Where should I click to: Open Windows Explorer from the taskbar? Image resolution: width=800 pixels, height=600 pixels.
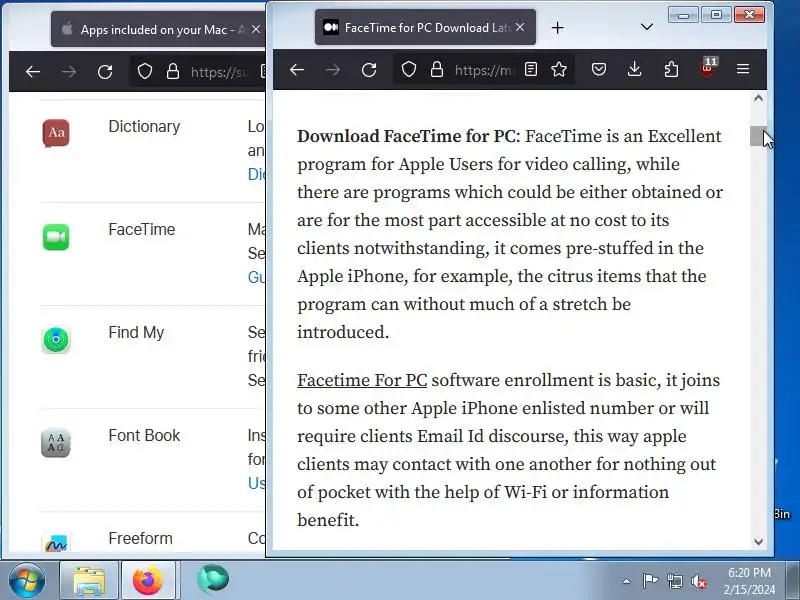(x=89, y=580)
